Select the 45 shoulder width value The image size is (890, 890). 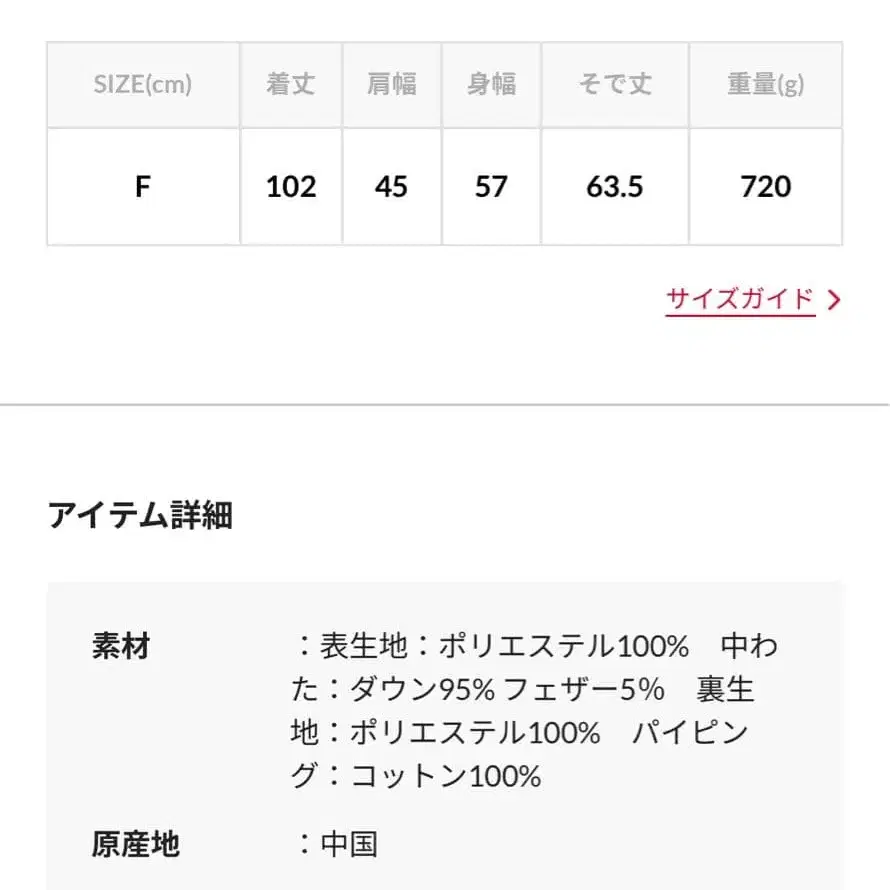pyautogui.click(x=391, y=187)
